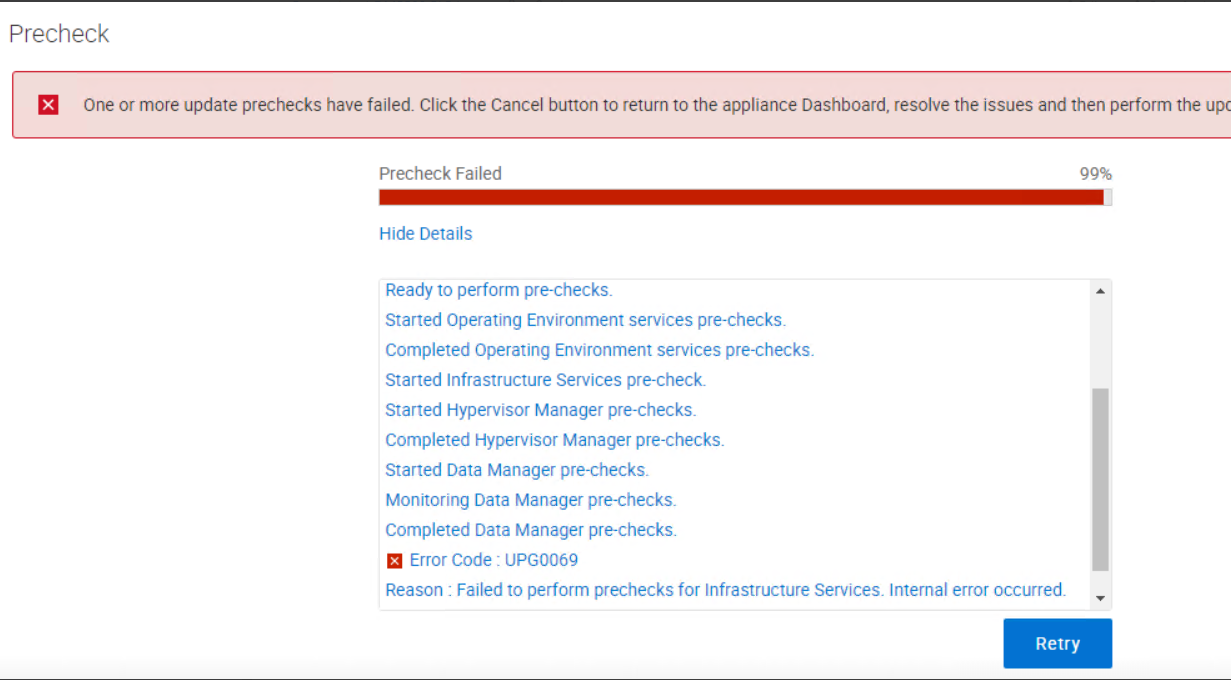The image size is (1231, 680).
Task: Click the red error icon in the alert banner
Action: click(47, 104)
